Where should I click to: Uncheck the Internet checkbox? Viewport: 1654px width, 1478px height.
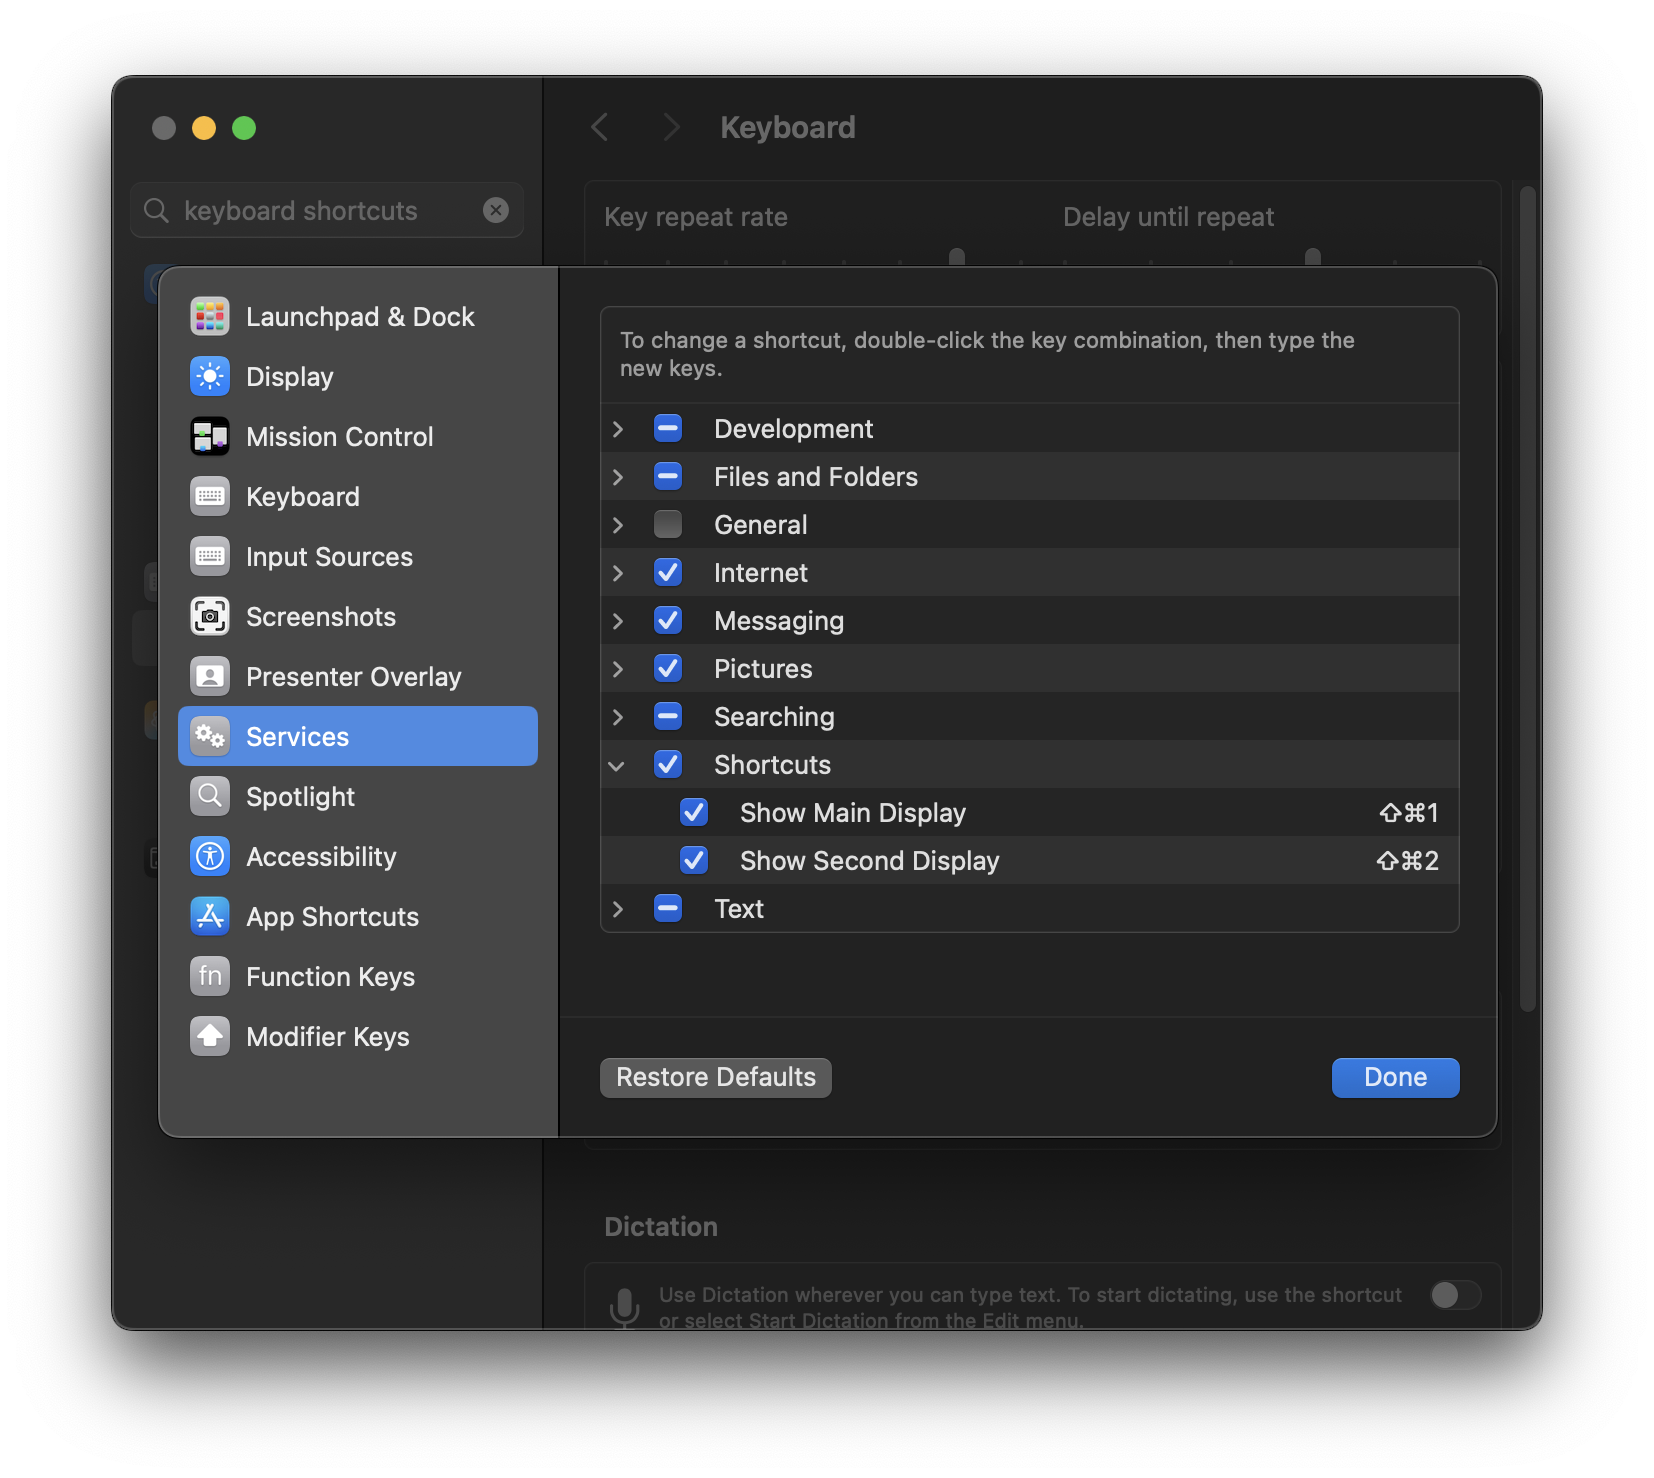(668, 573)
